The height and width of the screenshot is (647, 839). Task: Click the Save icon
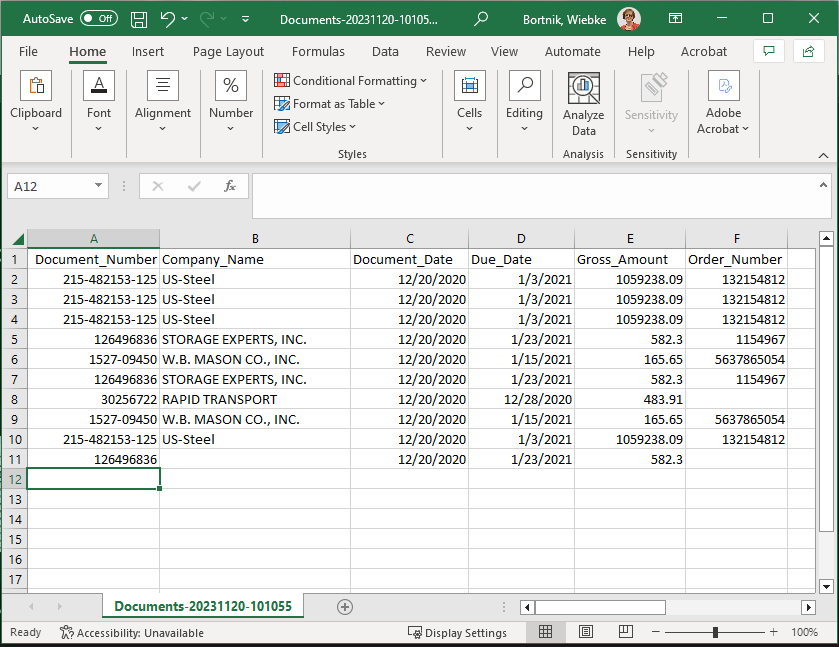137,18
